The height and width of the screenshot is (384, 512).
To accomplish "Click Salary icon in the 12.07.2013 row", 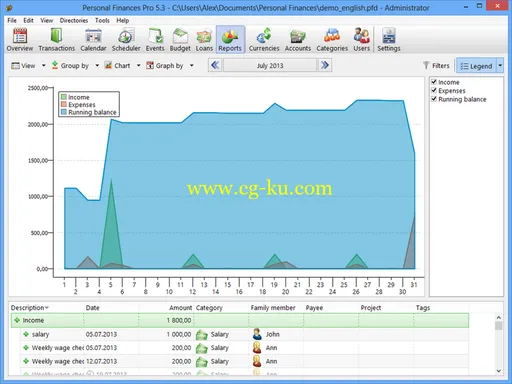I will (x=202, y=361).
